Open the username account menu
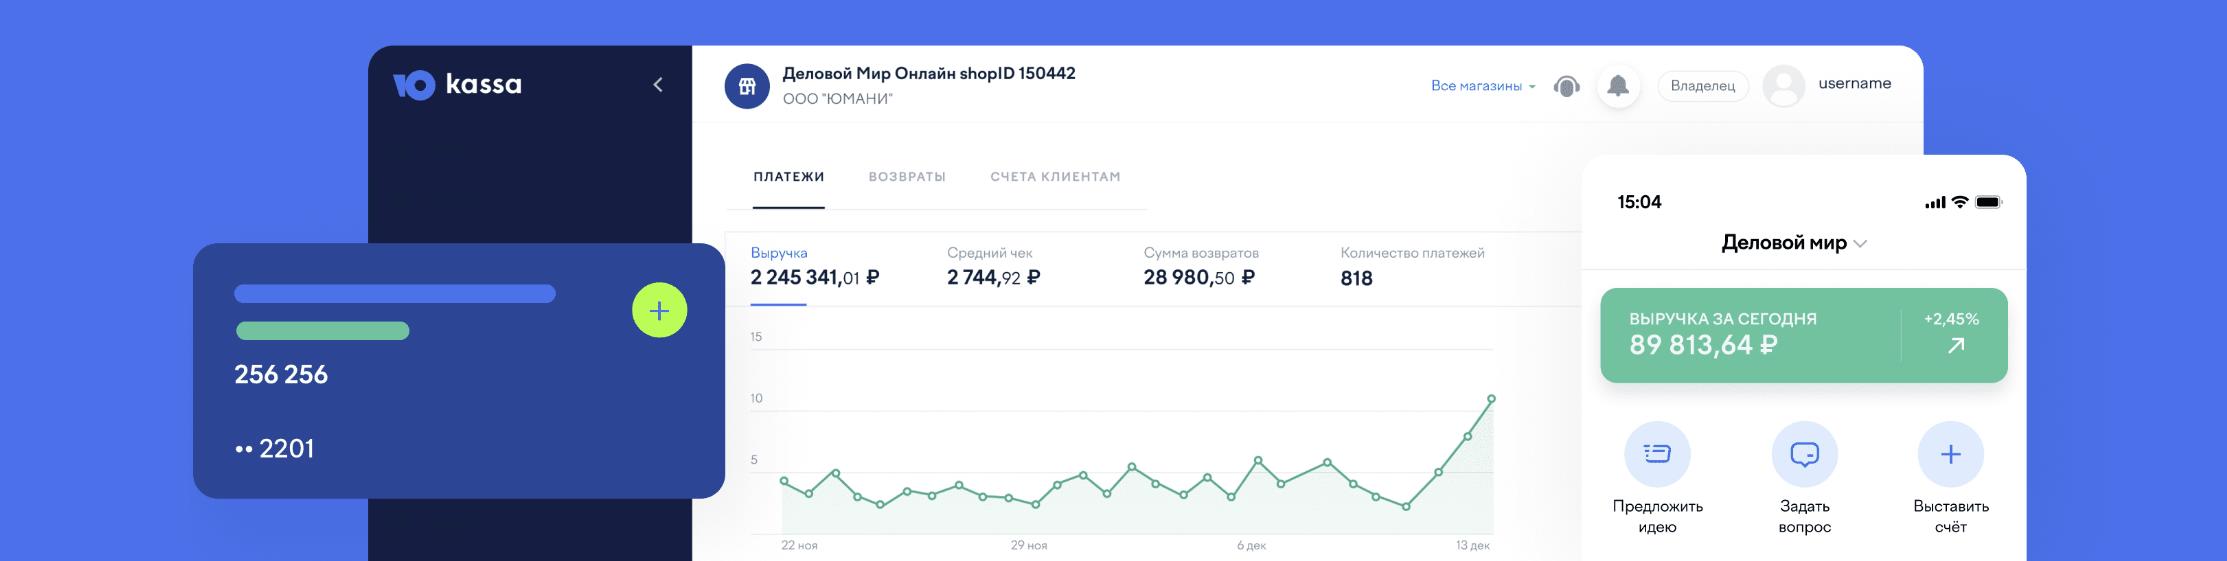Image resolution: width=2227 pixels, height=561 pixels. coord(1854,84)
